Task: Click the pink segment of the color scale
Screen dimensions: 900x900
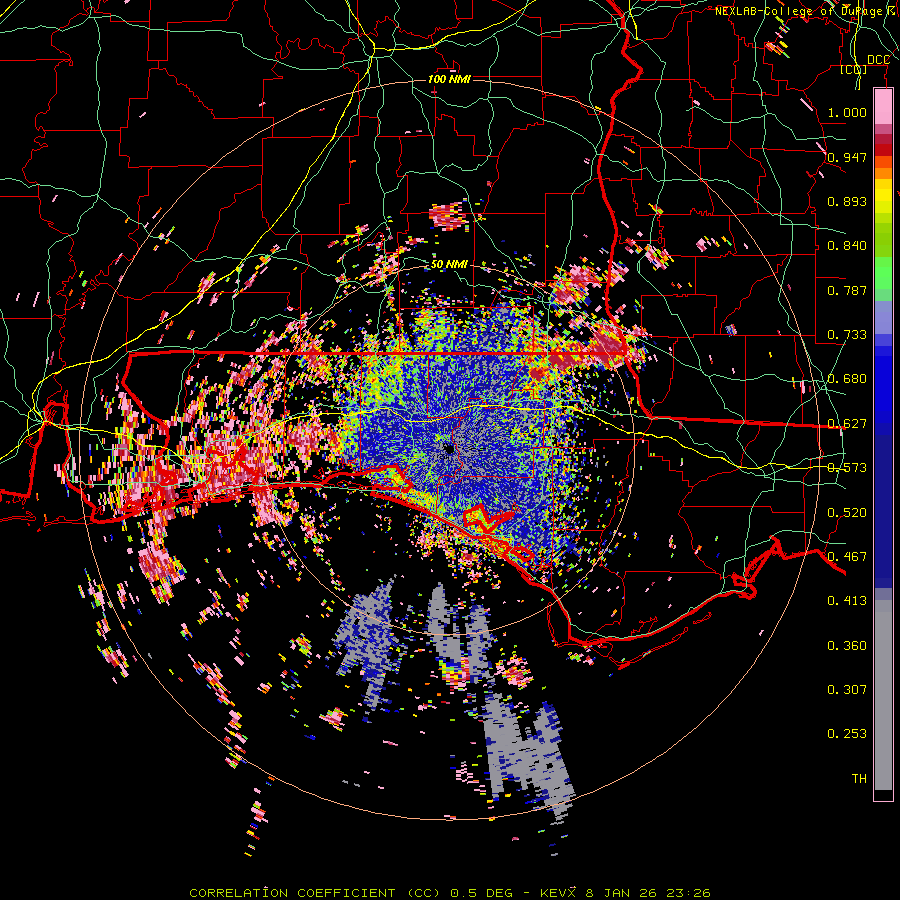Action: point(883,107)
